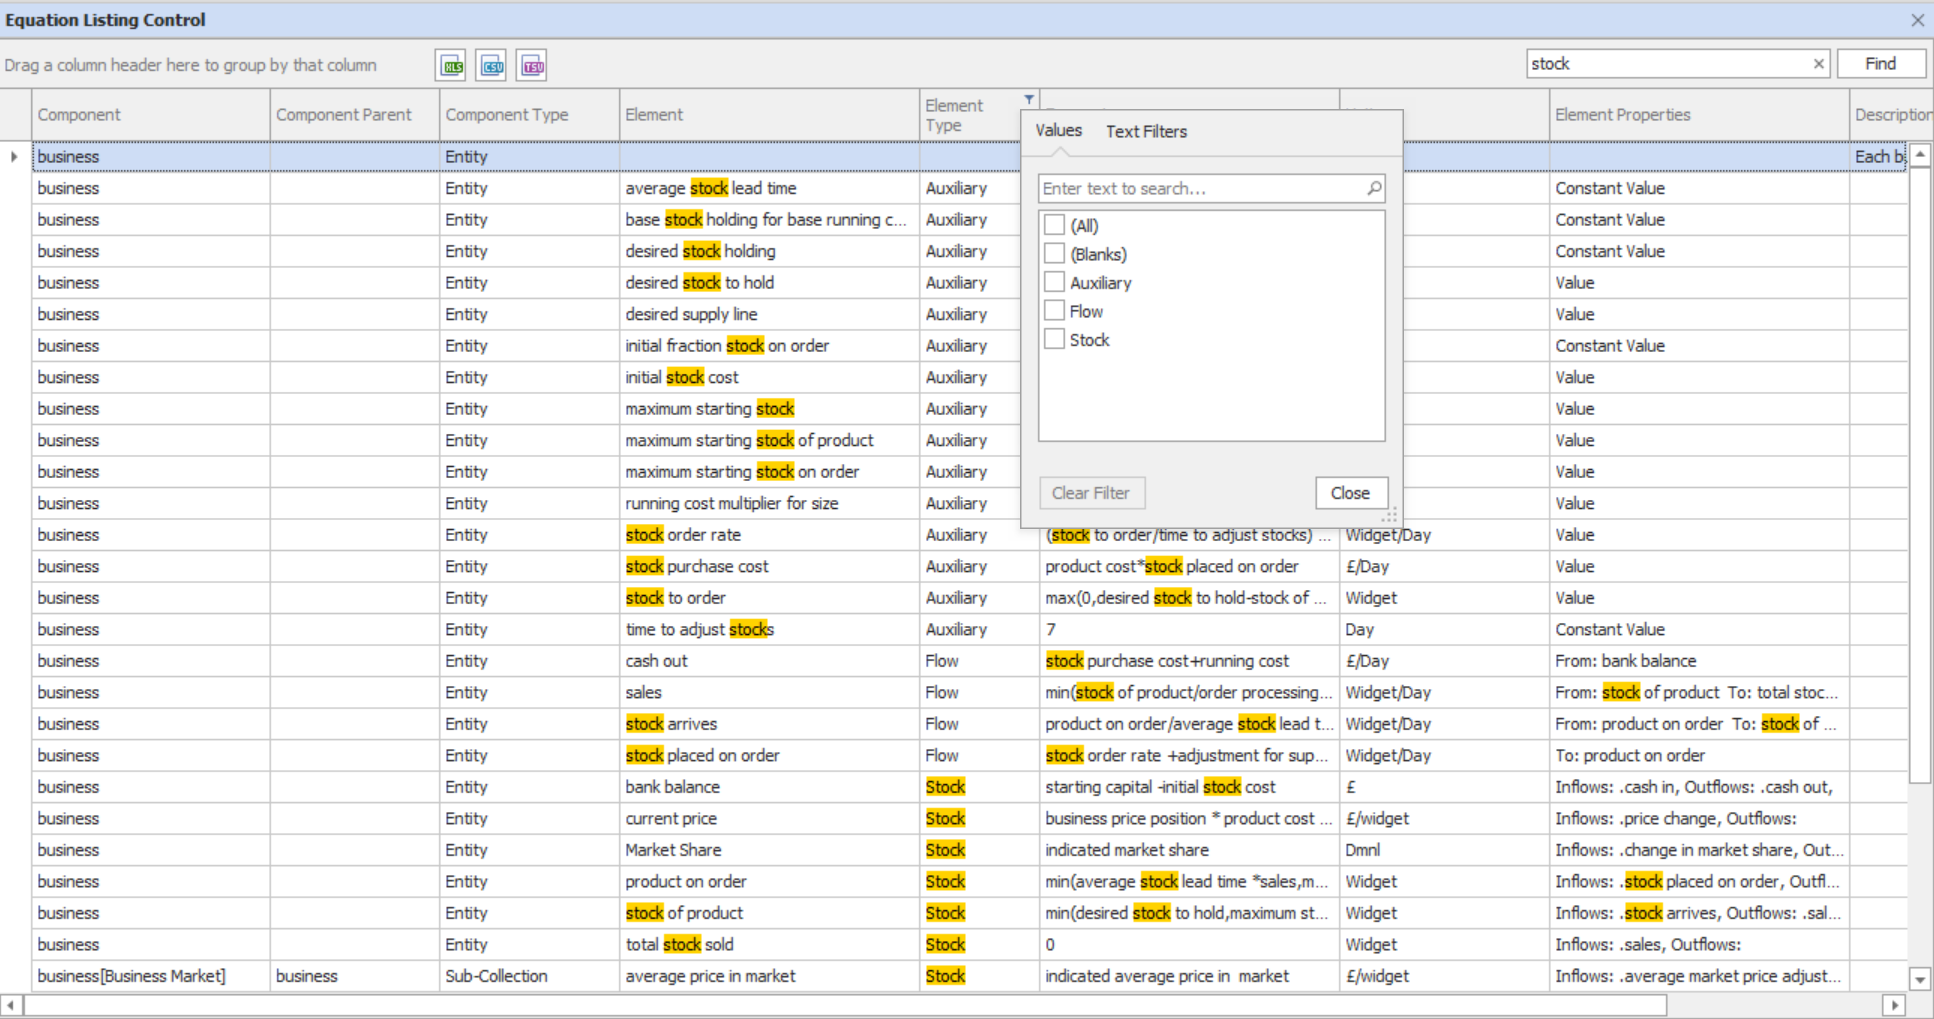Select the 'cash out' element cell
Viewport: 1934px width, 1019px height.
[x=769, y=661]
